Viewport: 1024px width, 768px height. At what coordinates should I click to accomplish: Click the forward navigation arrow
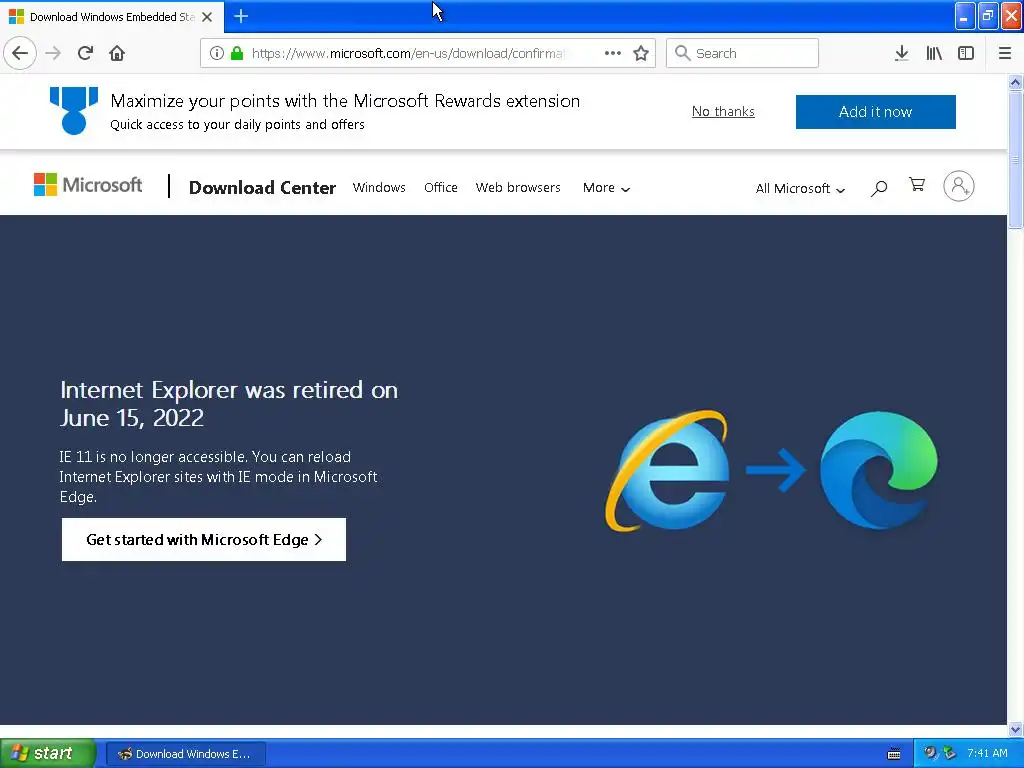(53, 53)
